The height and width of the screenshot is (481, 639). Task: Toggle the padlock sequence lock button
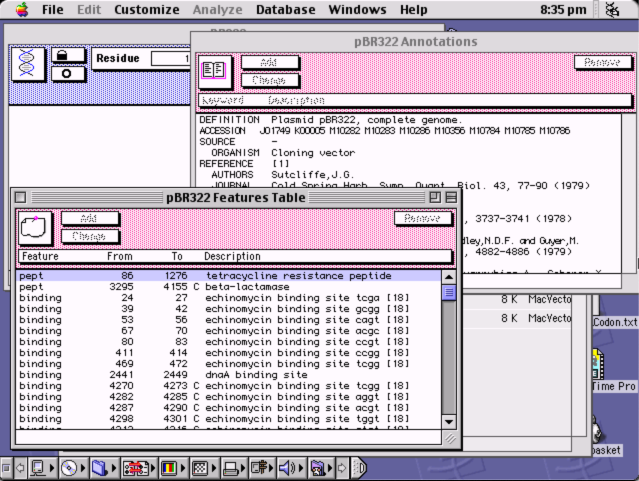(68, 56)
